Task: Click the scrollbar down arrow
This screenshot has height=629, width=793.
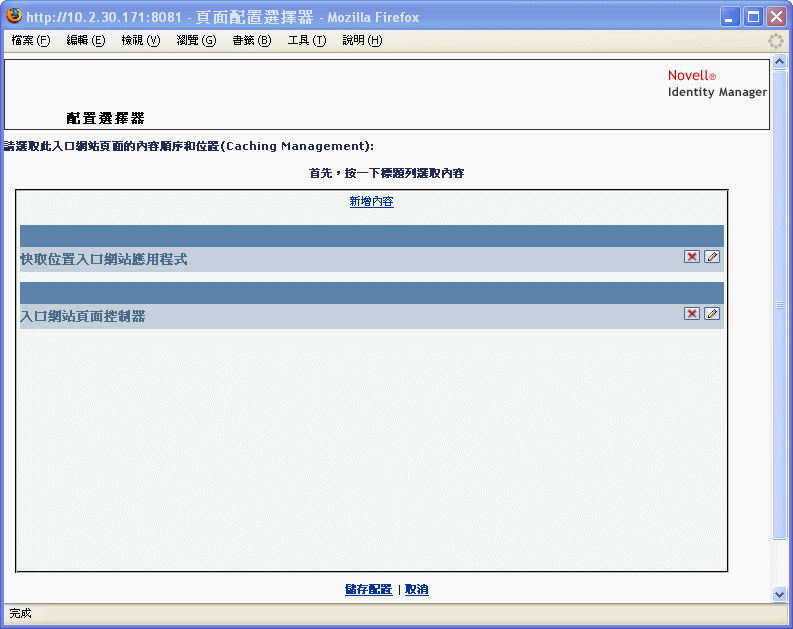Action: [x=779, y=595]
